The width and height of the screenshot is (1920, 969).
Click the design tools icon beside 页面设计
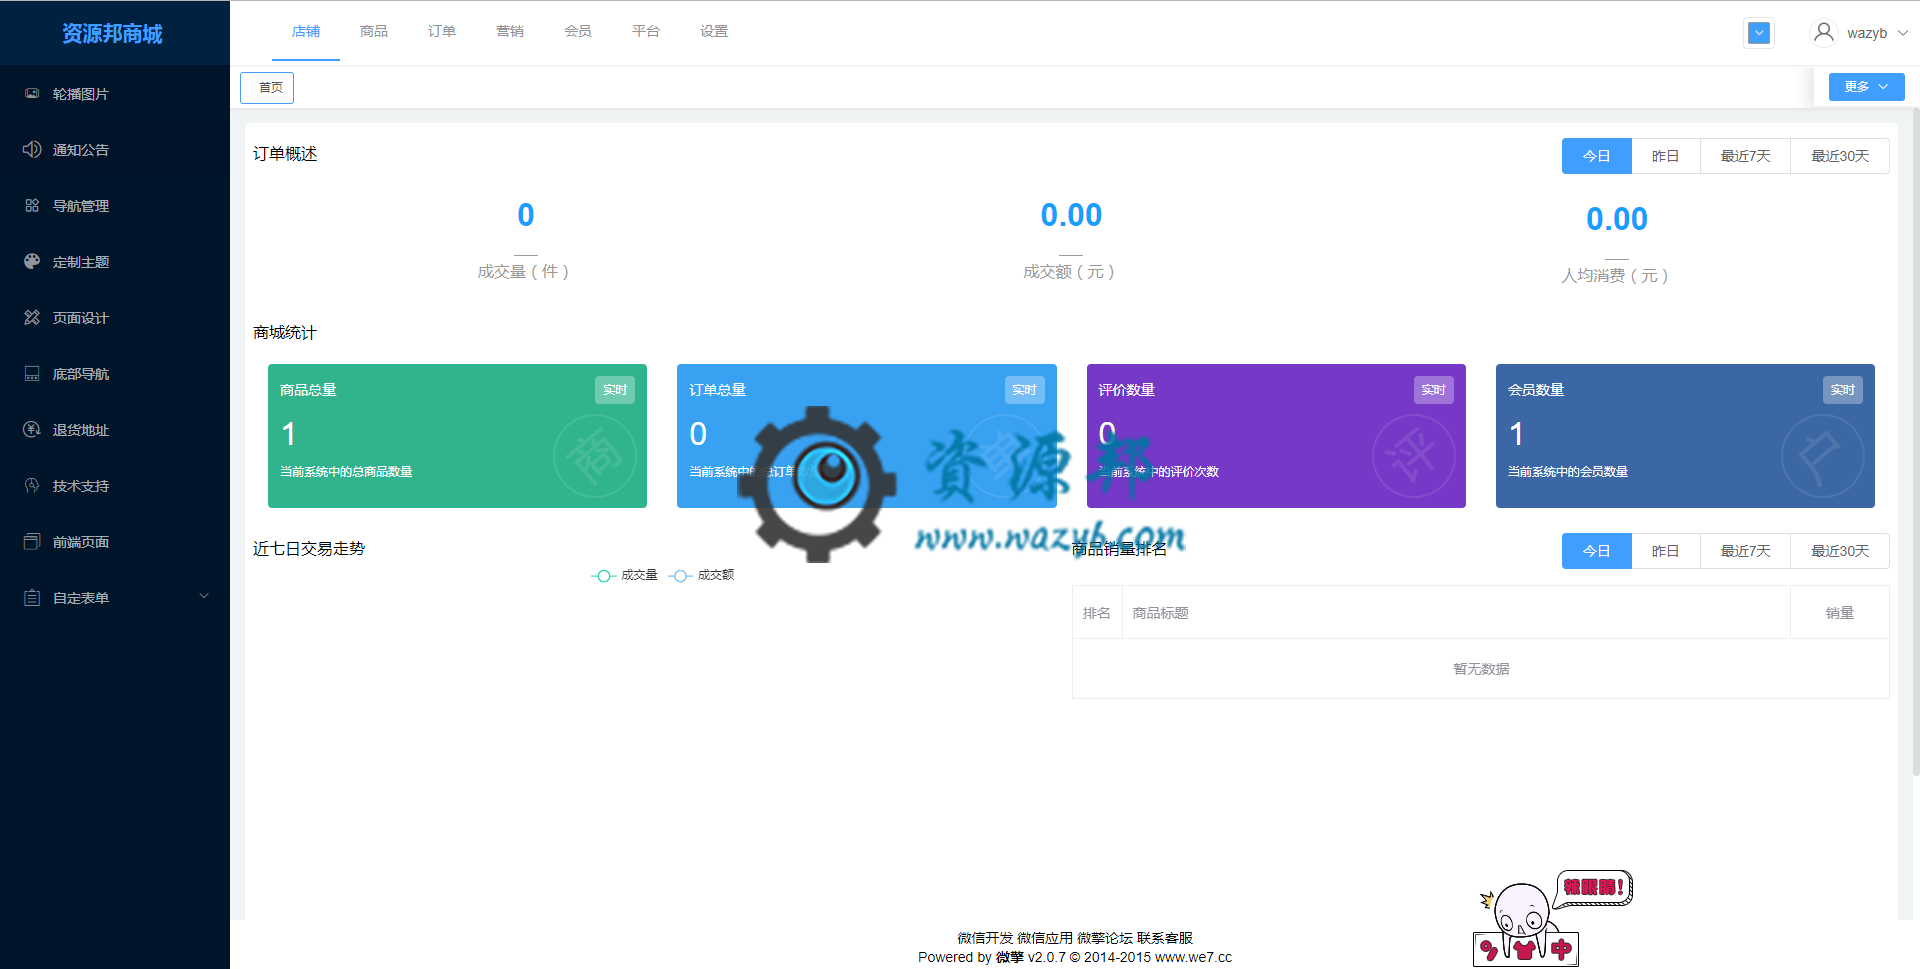coord(32,317)
